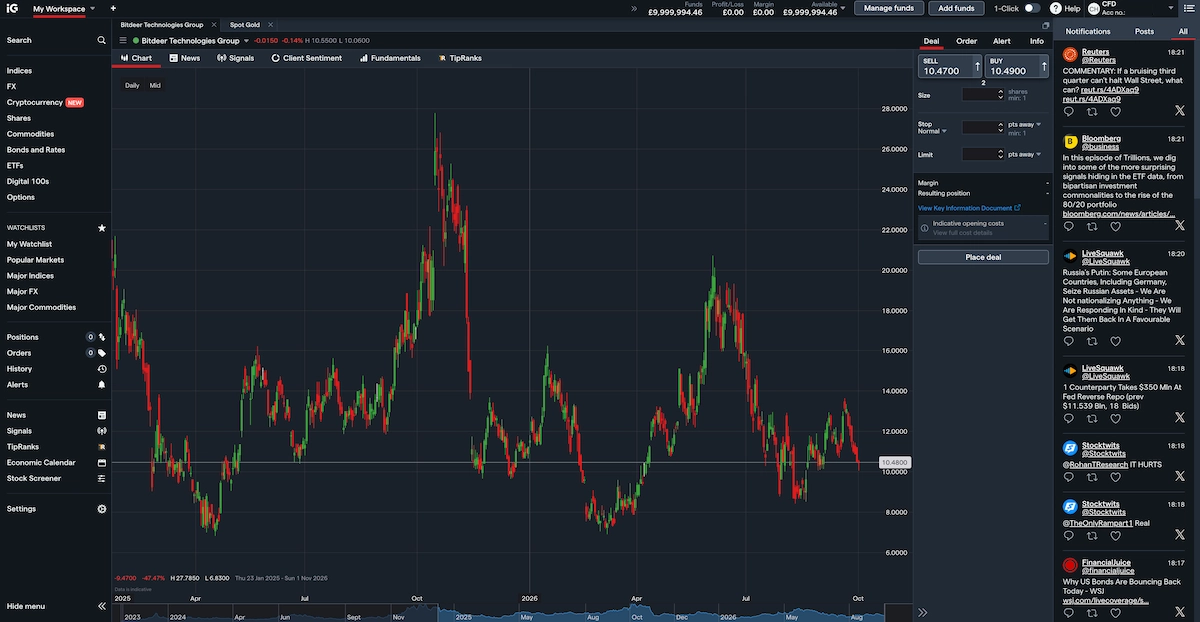Open the TipRanks tab
This screenshot has width=1200, height=622.
point(459,58)
